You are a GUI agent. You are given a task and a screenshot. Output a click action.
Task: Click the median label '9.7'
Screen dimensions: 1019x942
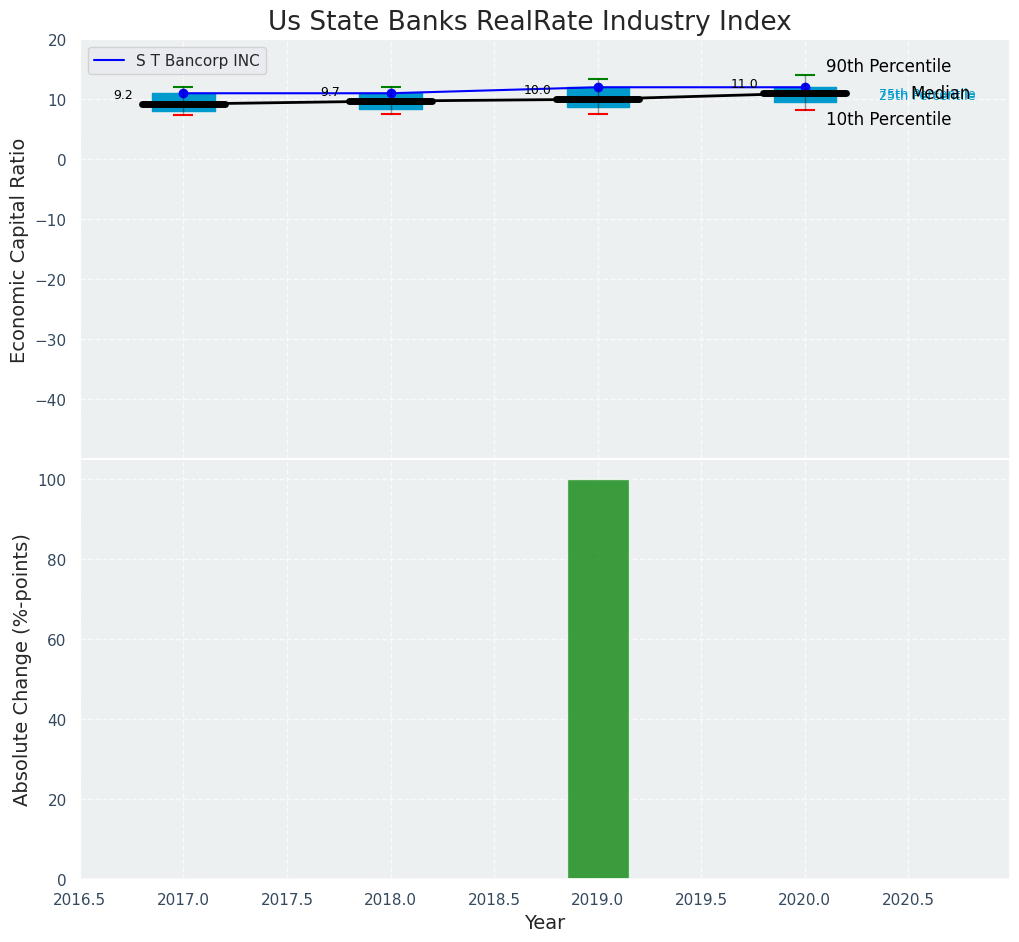tap(330, 92)
